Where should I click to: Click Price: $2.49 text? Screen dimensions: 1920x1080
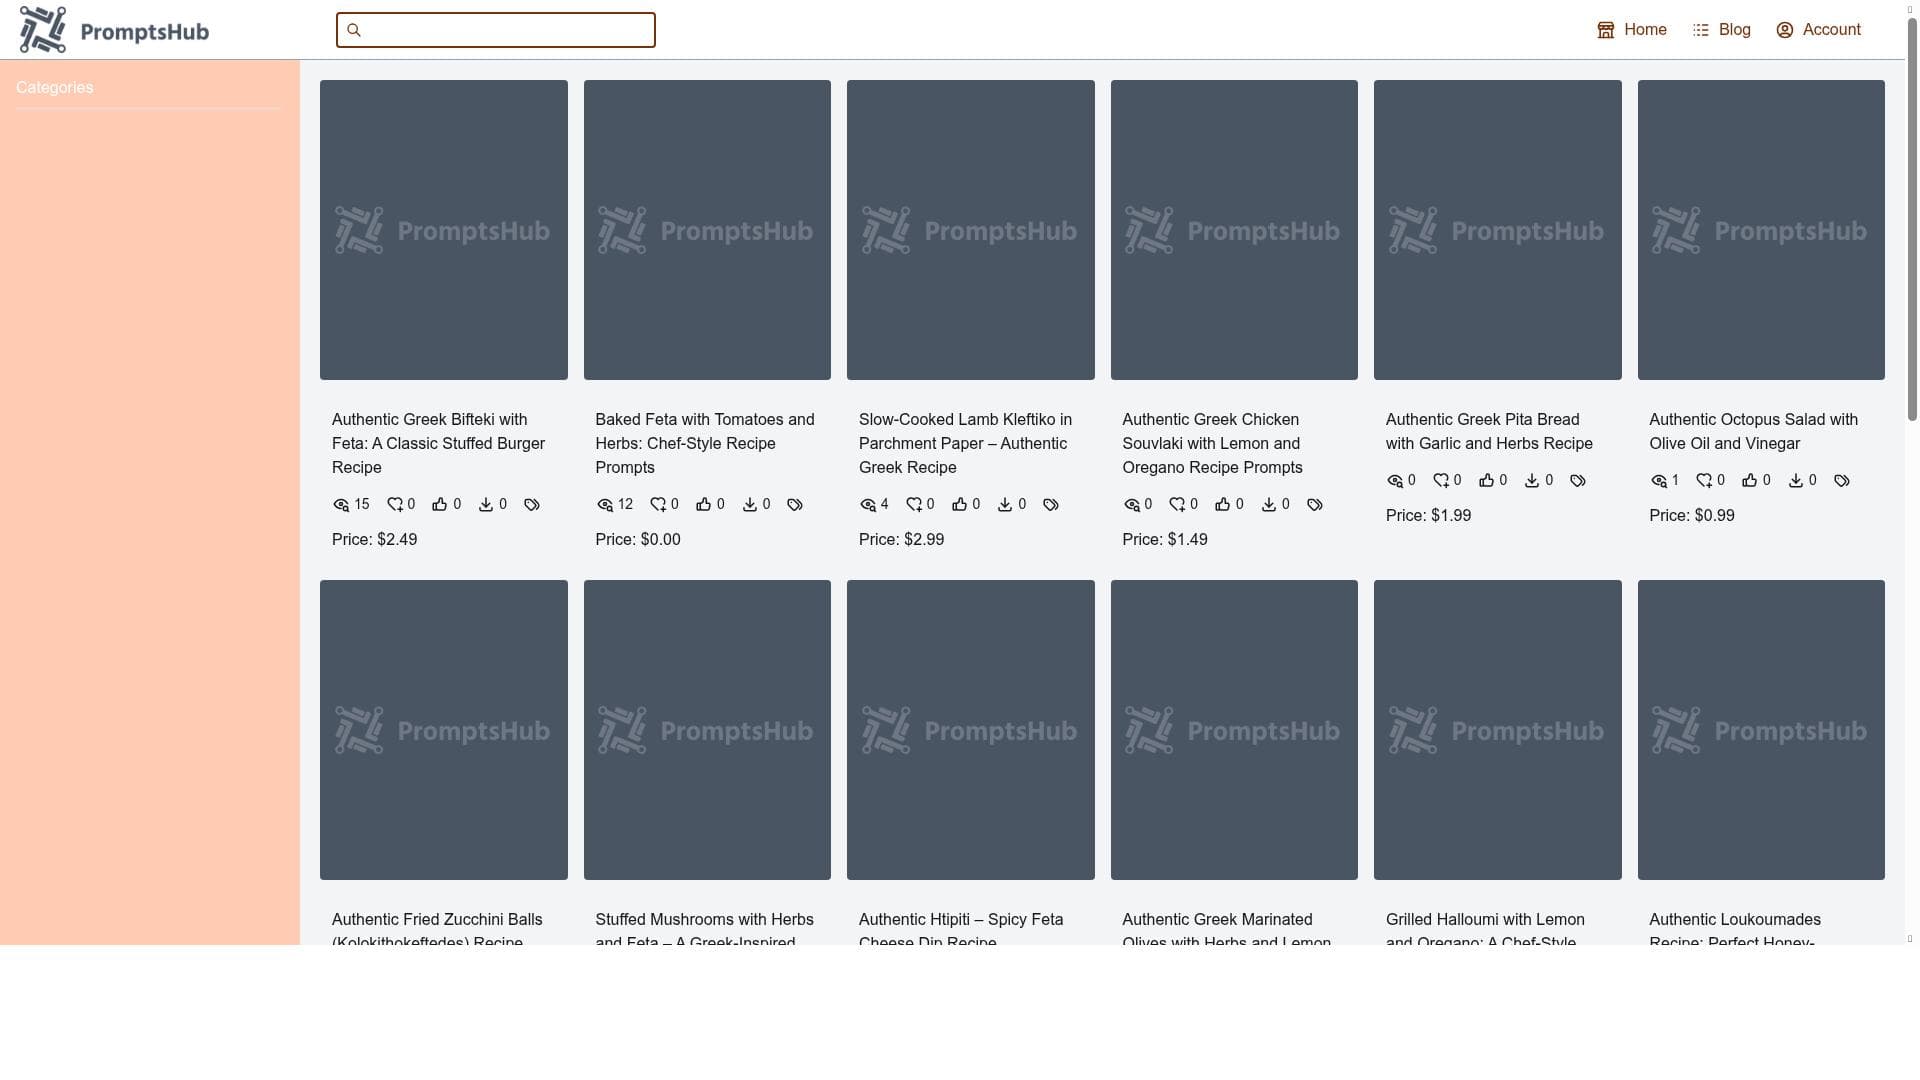375,540
